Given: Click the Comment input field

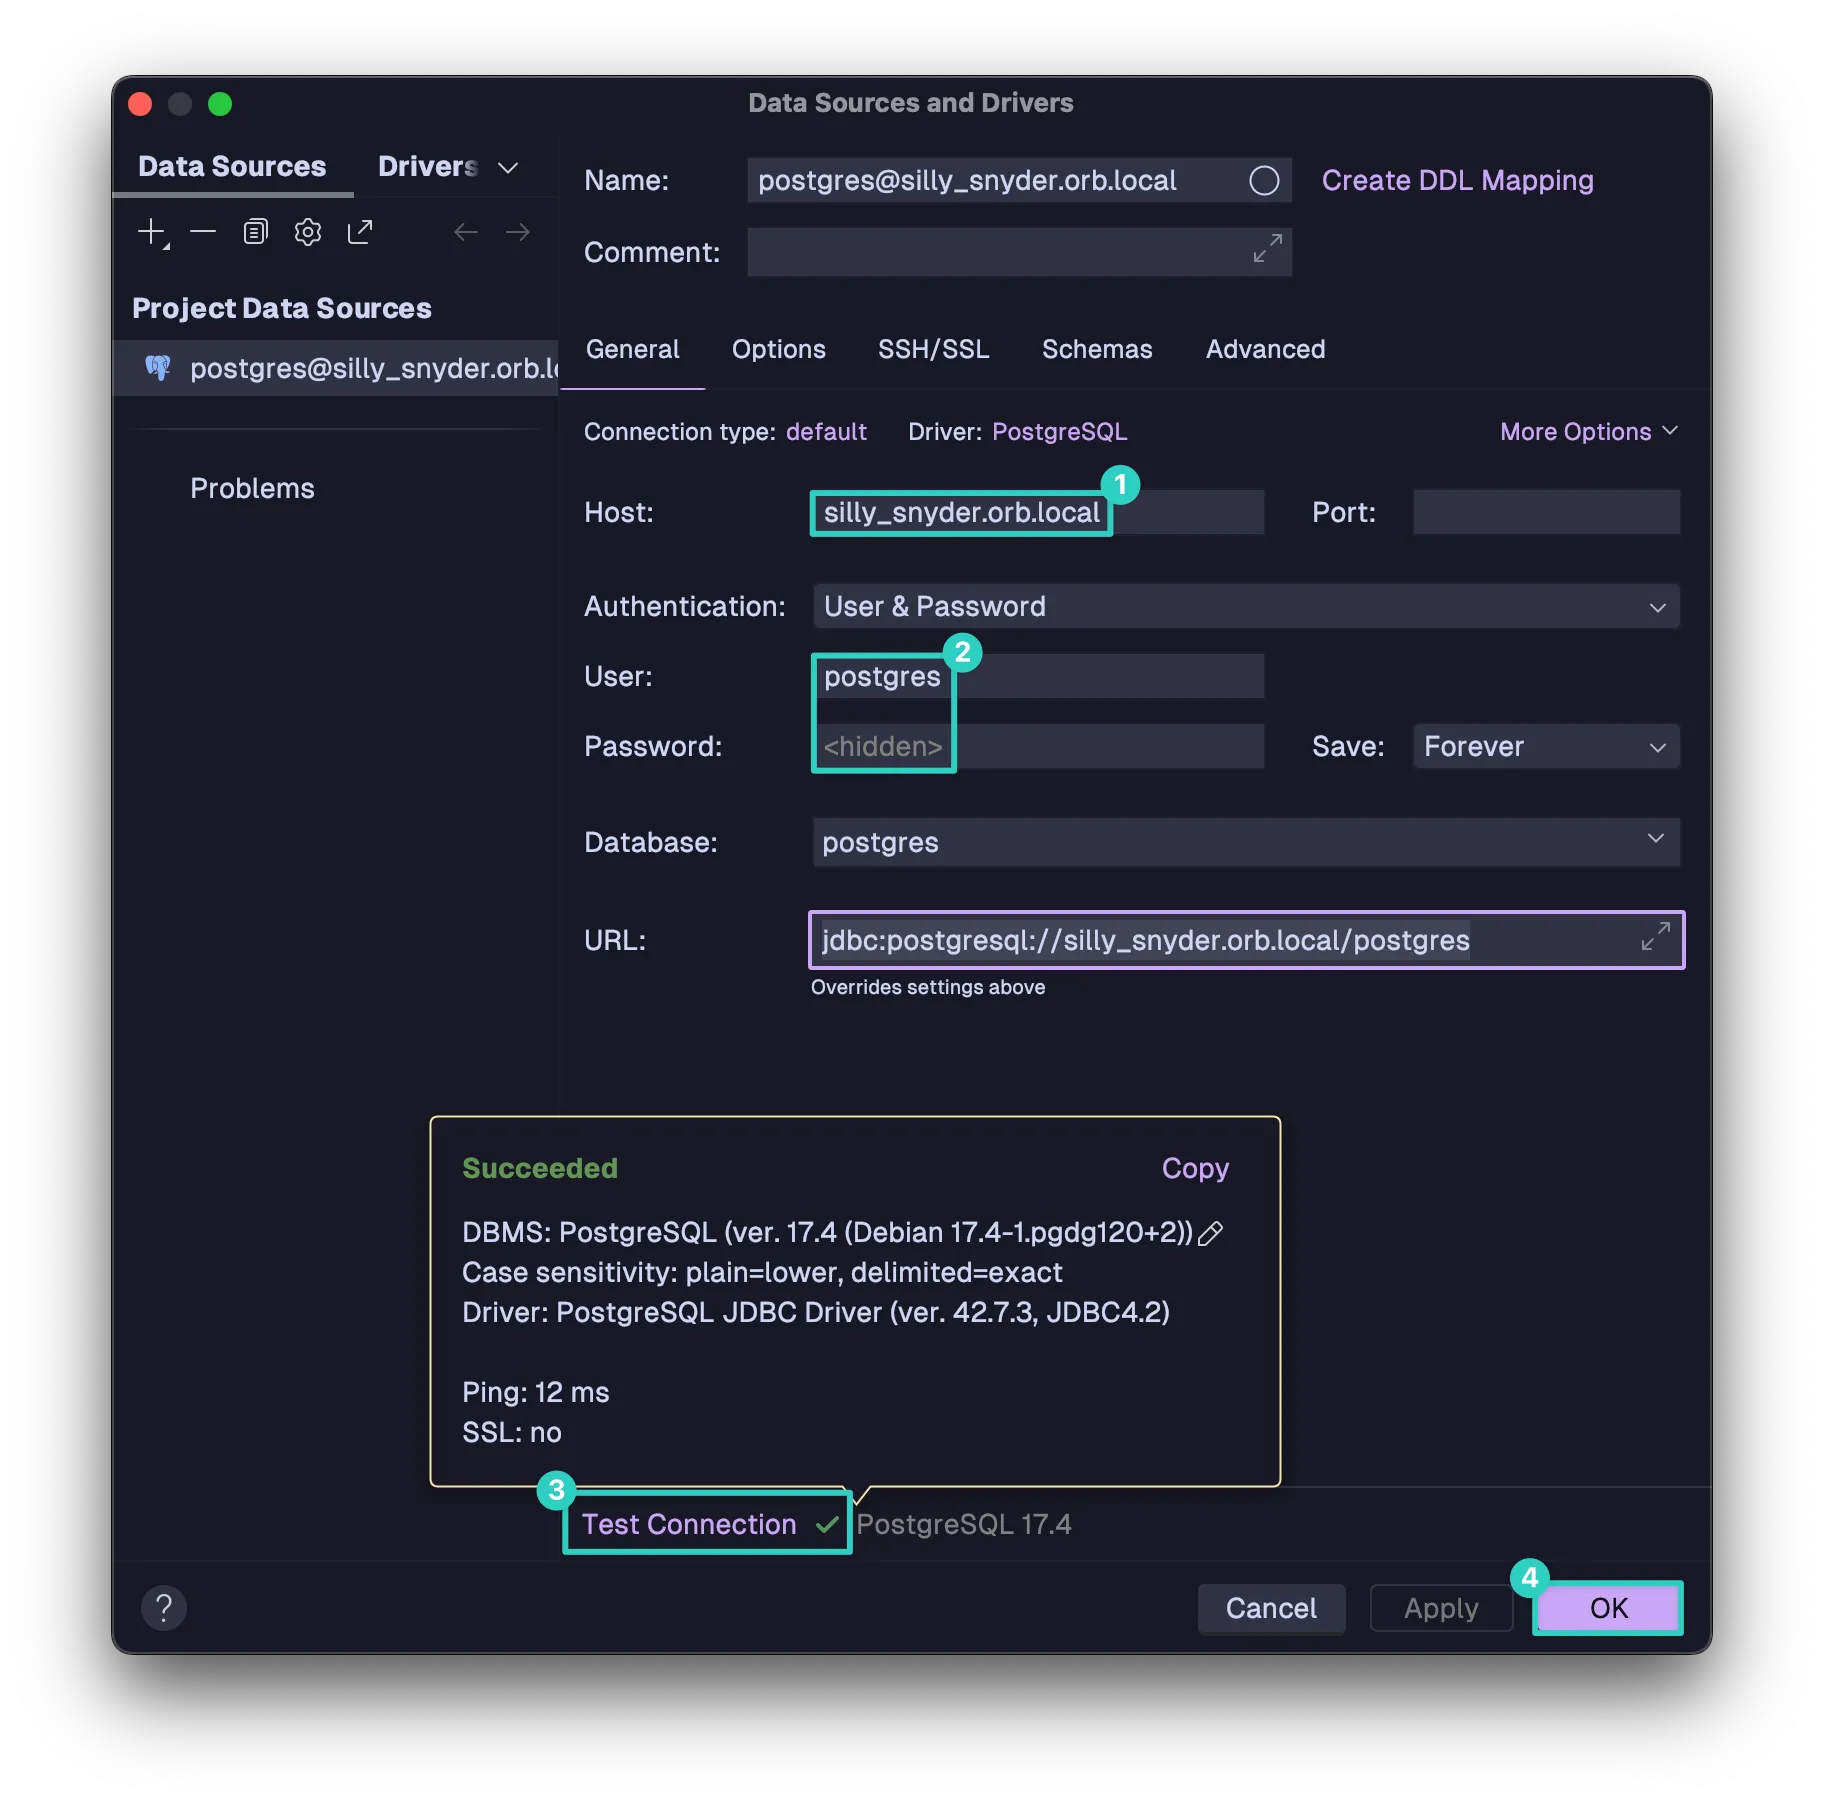Looking at the screenshot, I should click(1019, 252).
